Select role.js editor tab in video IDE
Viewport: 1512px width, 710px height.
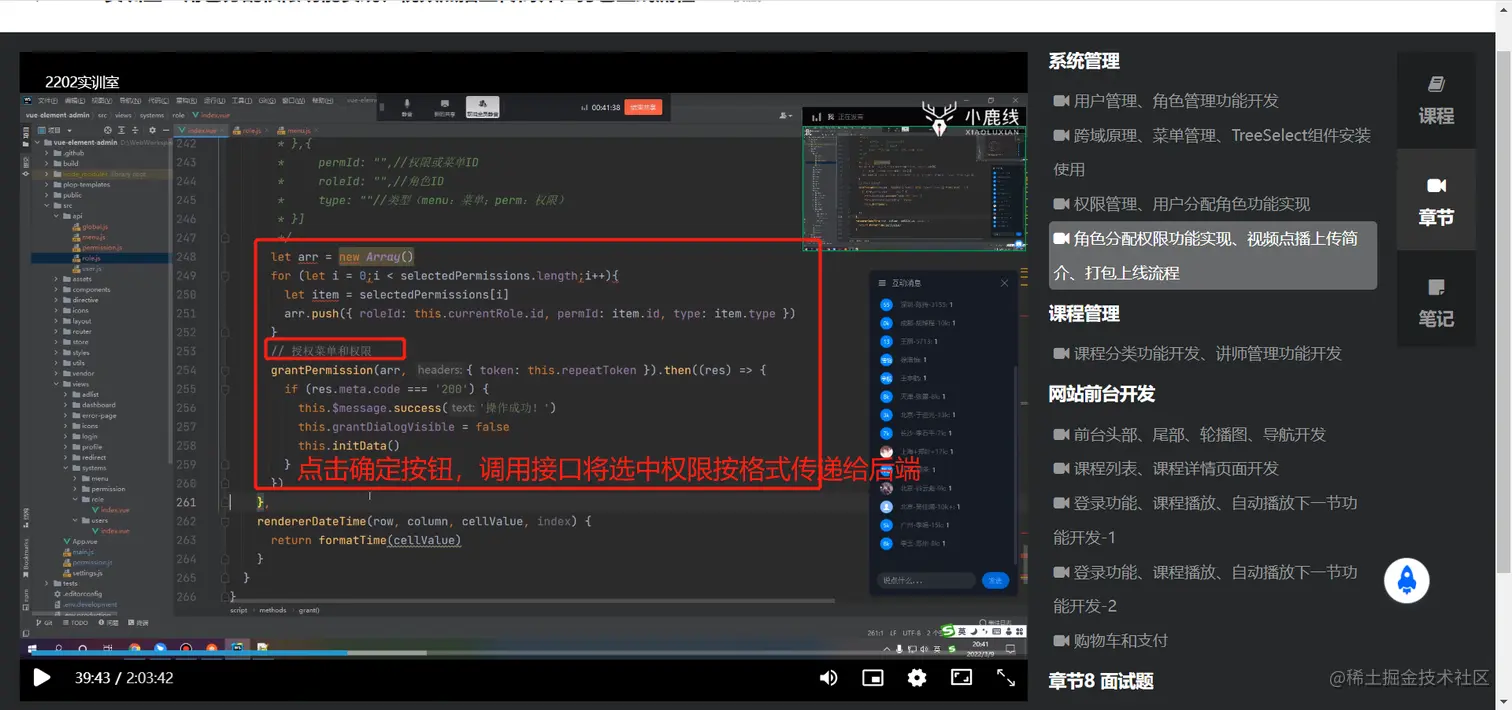click(251, 130)
